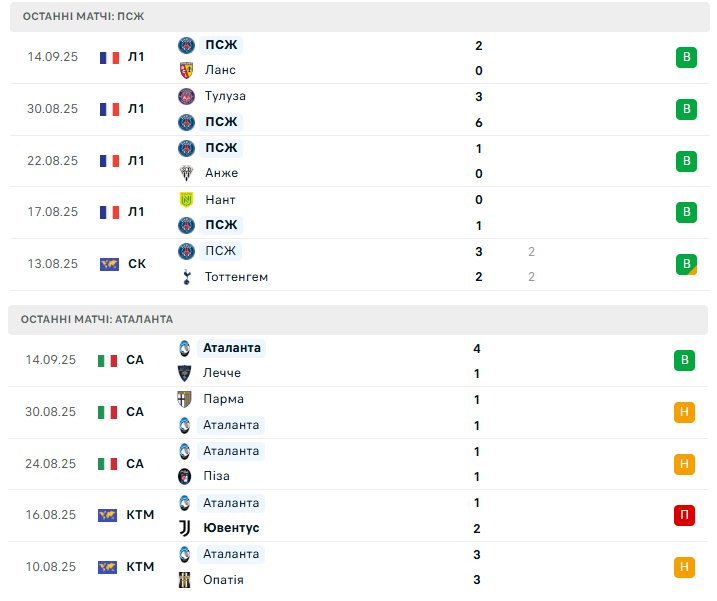This screenshot has width=717, height=601.
Task: Open the Тоттенгем team link
Action: [x=236, y=277]
